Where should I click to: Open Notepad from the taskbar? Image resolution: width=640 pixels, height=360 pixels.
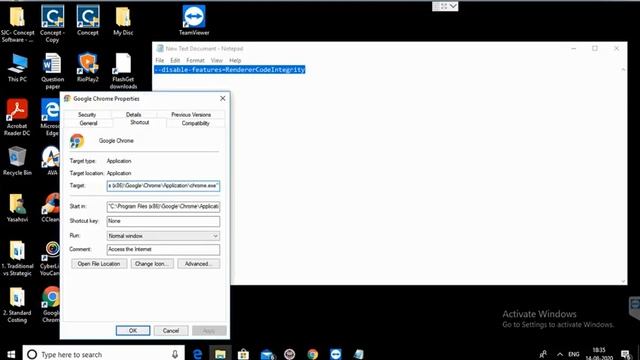tap(358, 354)
